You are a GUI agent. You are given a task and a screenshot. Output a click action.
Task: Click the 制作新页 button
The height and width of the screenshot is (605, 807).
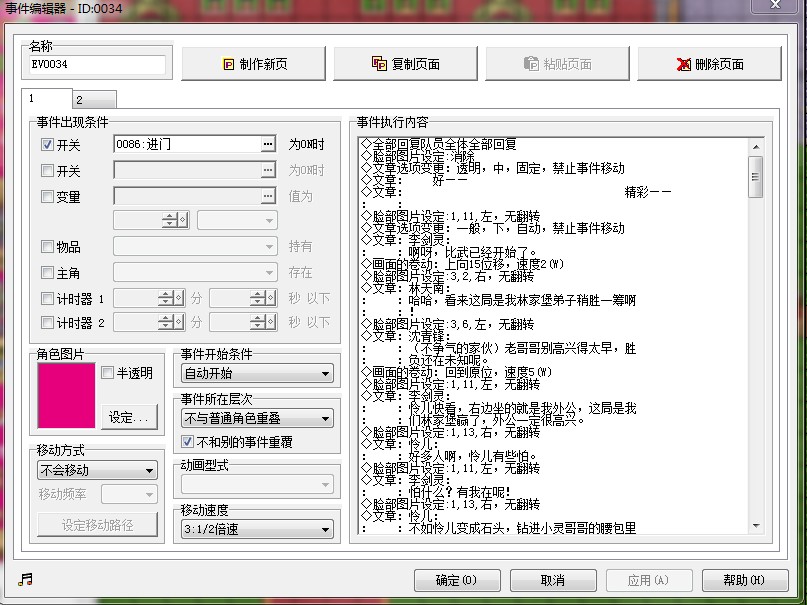(254, 64)
